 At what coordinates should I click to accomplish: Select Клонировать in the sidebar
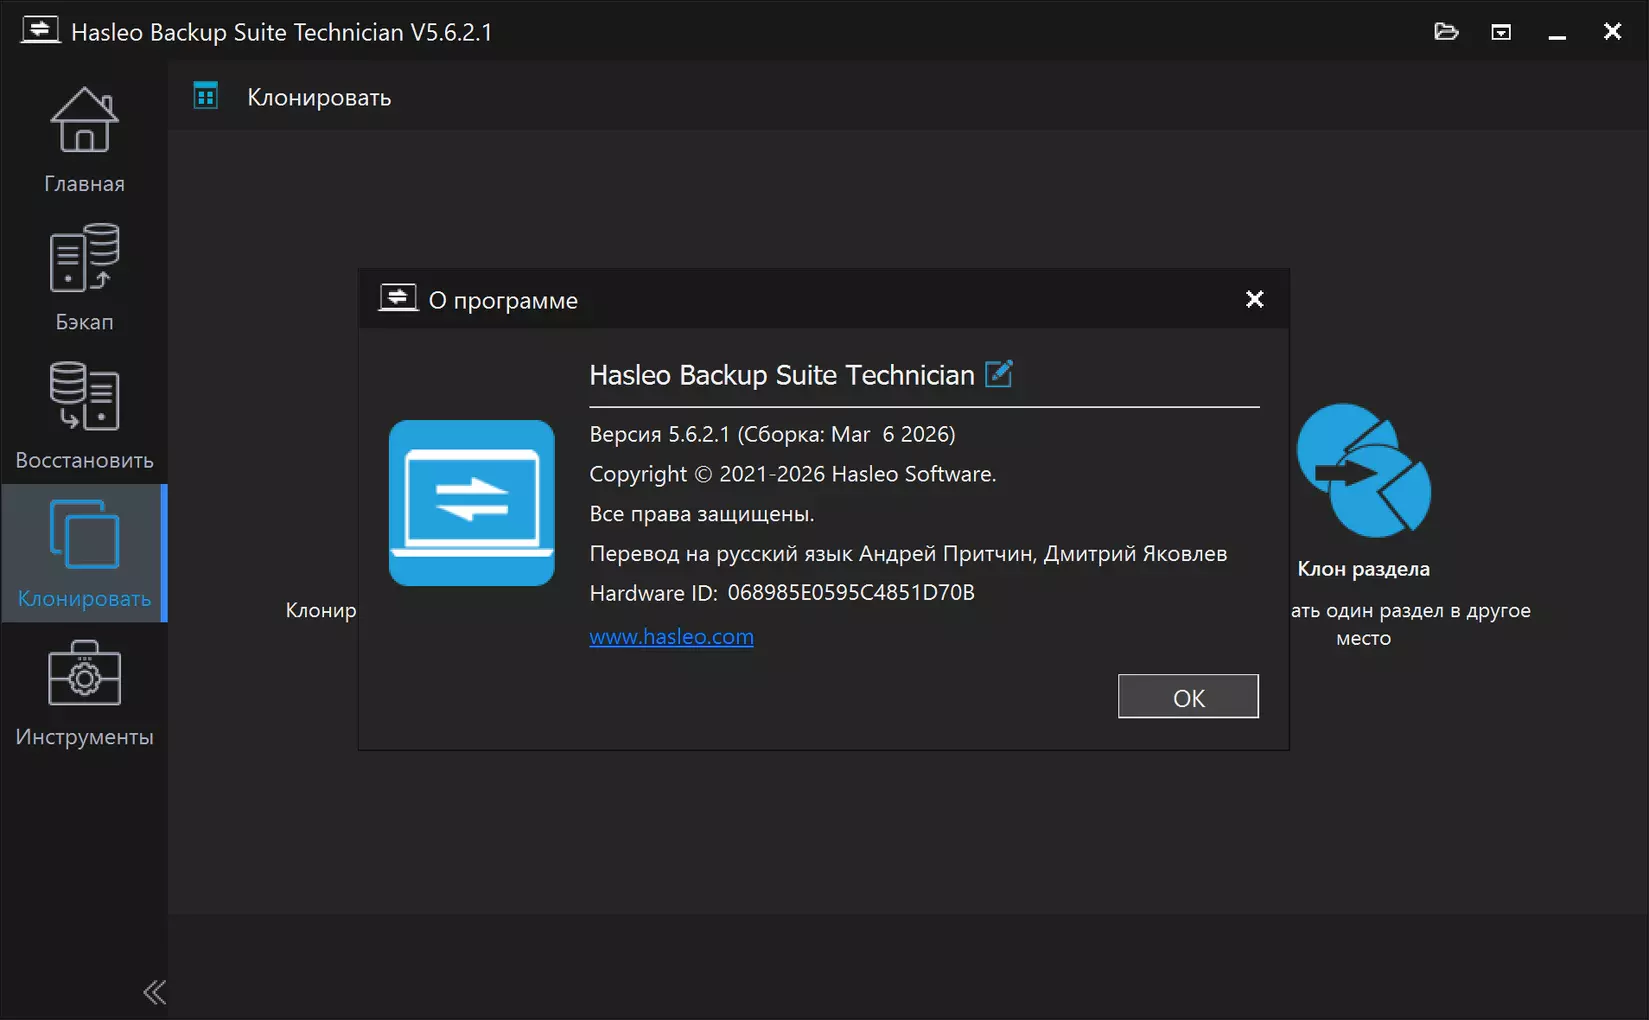(84, 553)
